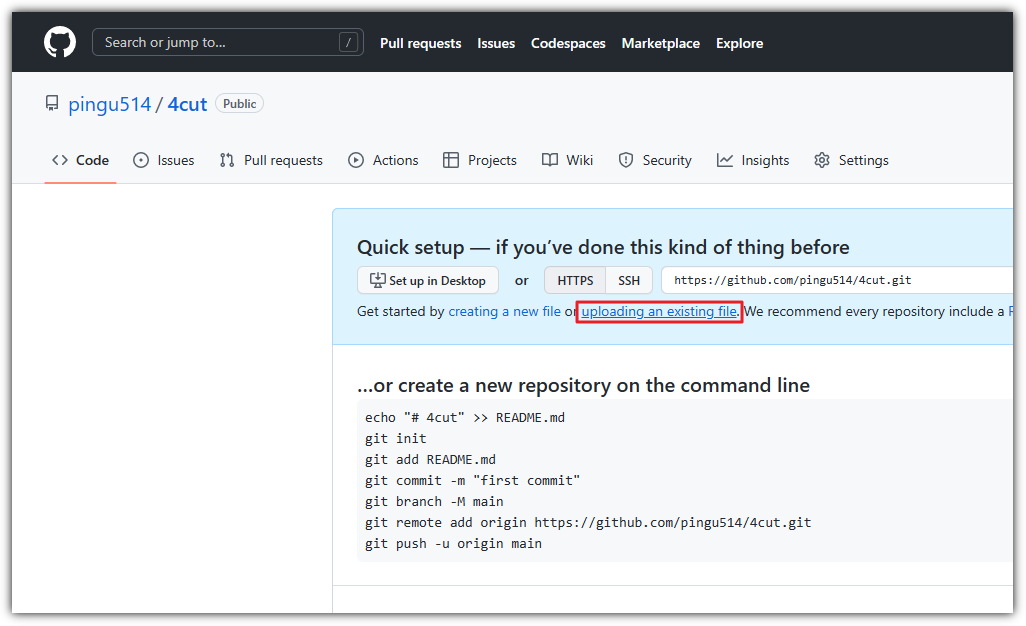
Task: Open Explore in the header
Action: [x=739, y=43]
